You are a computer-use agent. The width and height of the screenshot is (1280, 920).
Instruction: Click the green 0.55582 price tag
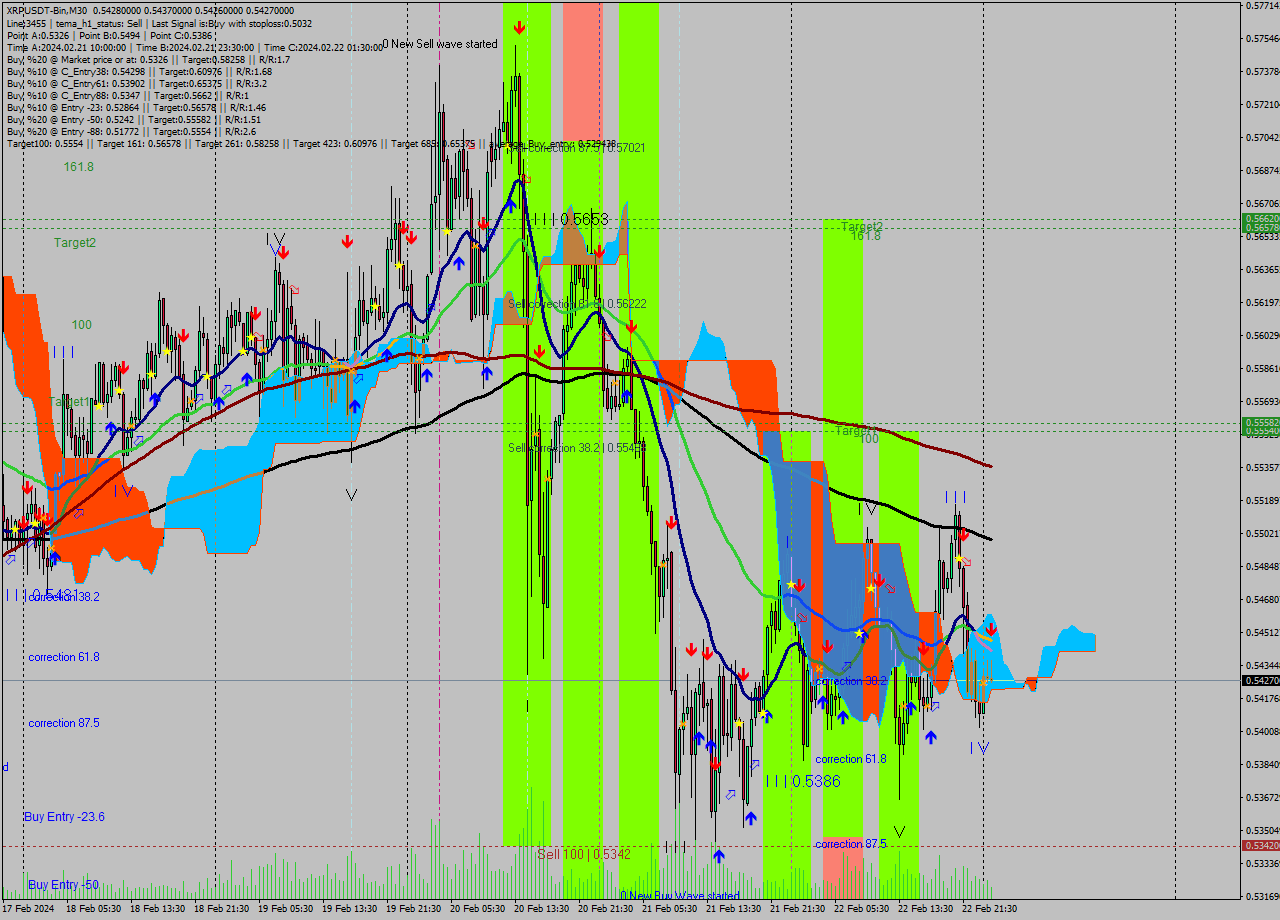coord(1261,422)
